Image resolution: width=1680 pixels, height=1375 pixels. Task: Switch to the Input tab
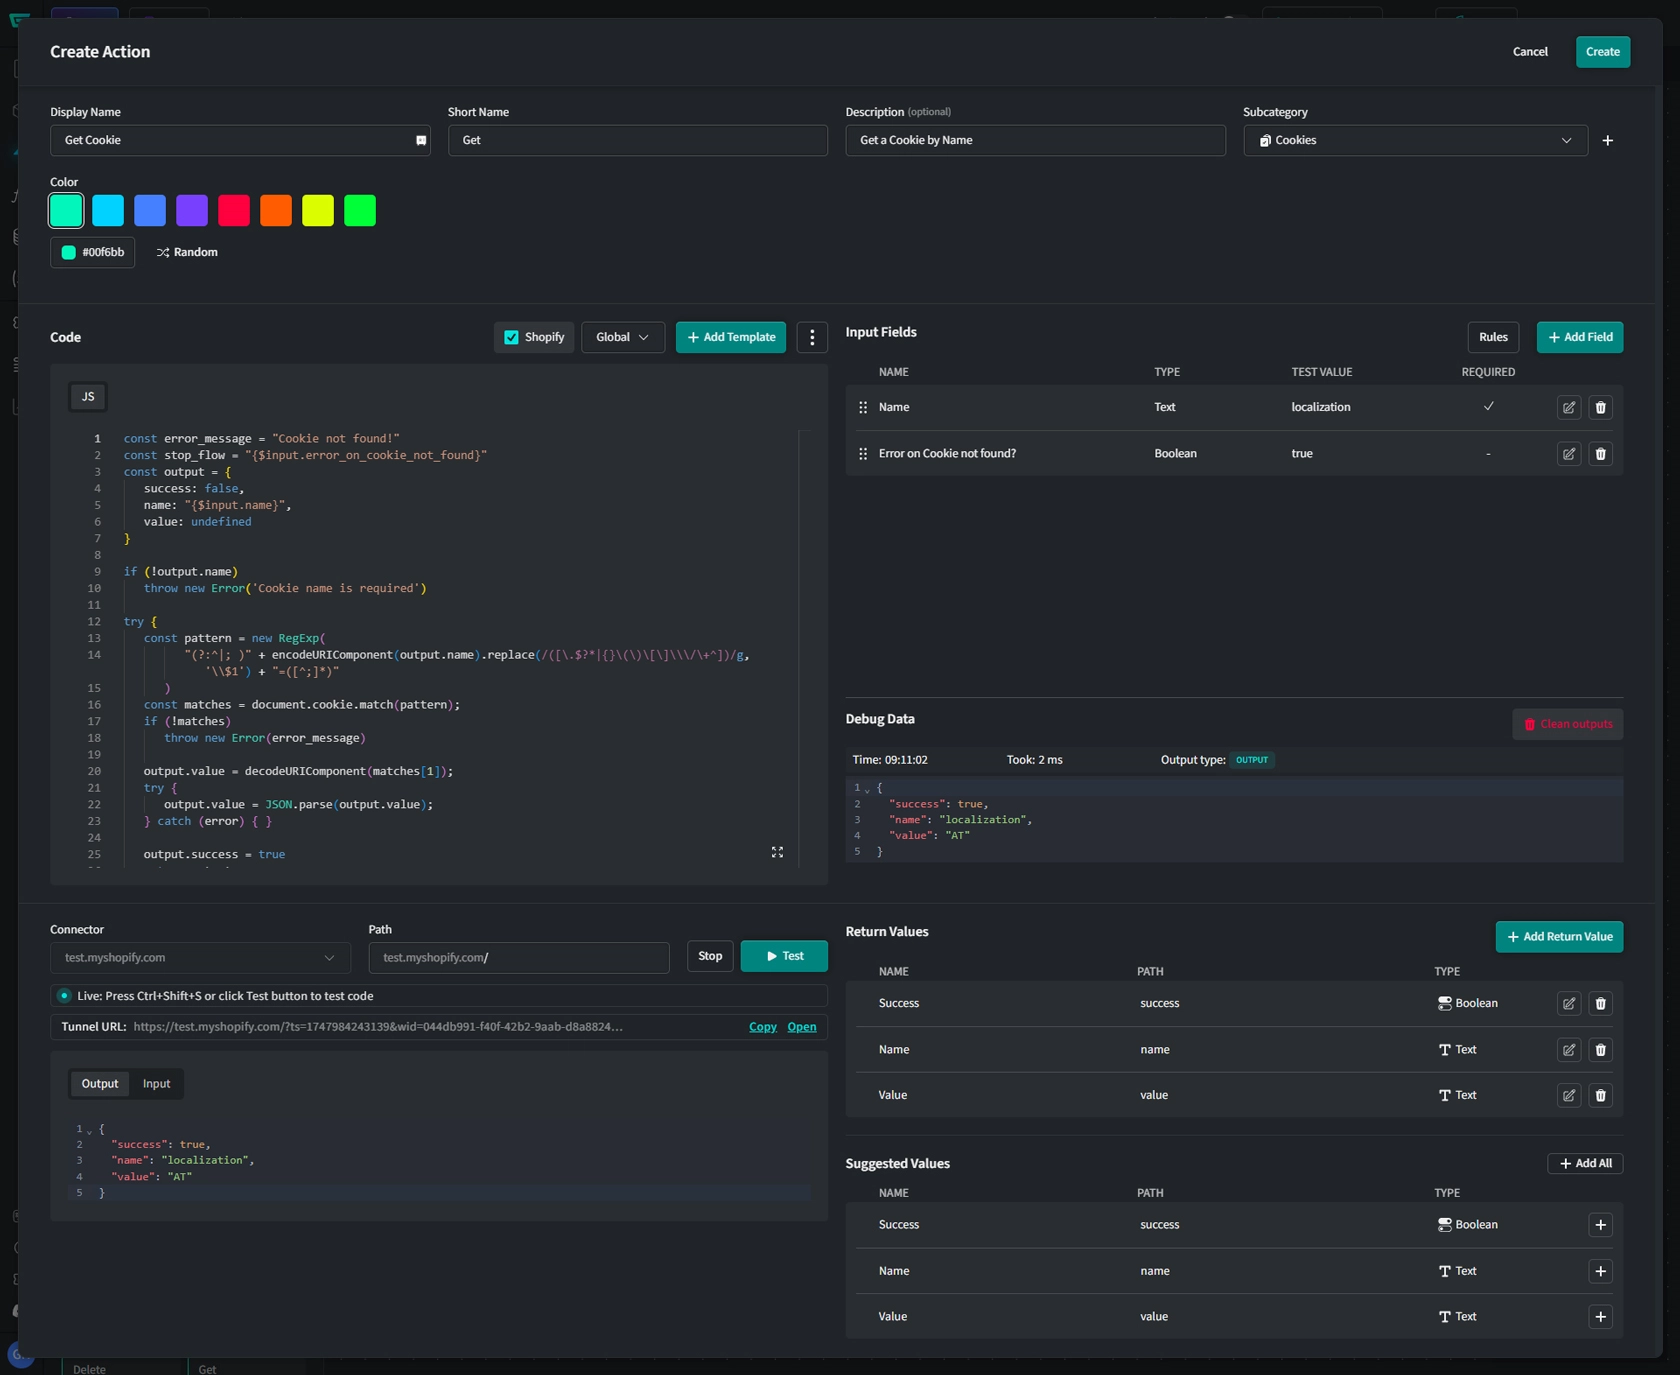[156, 1083]
